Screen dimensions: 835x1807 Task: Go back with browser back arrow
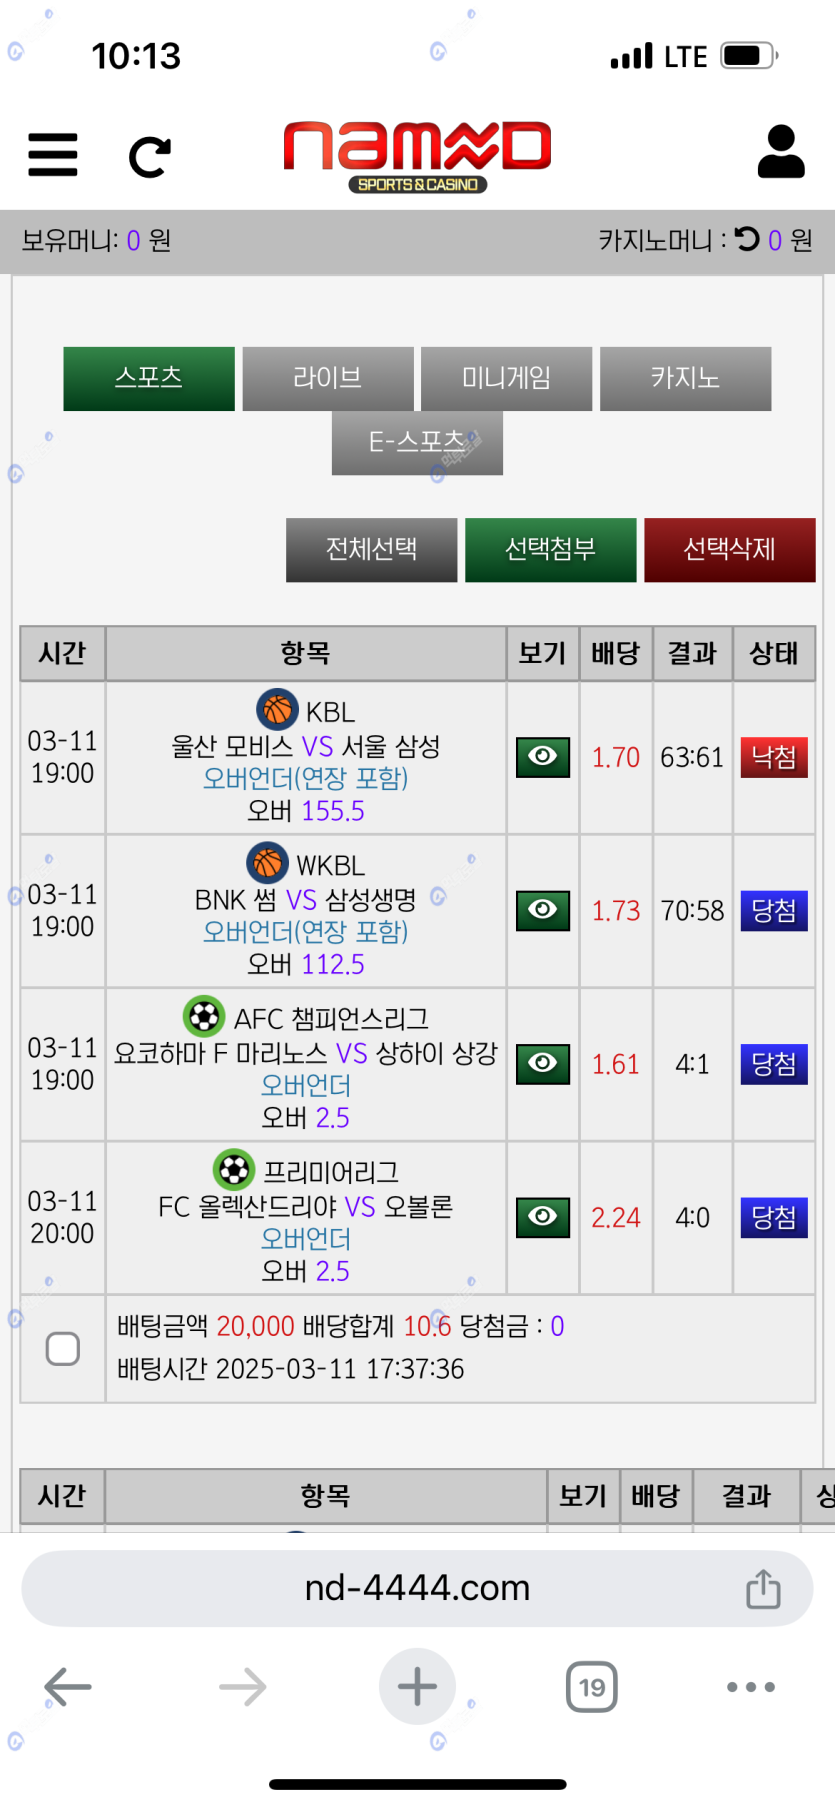(x=68, y=1687)
